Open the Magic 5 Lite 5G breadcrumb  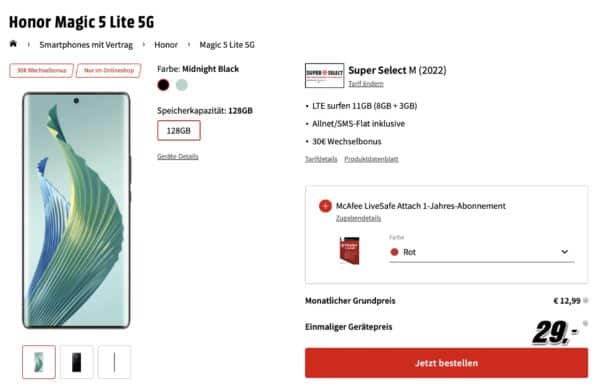pos(227,45)
